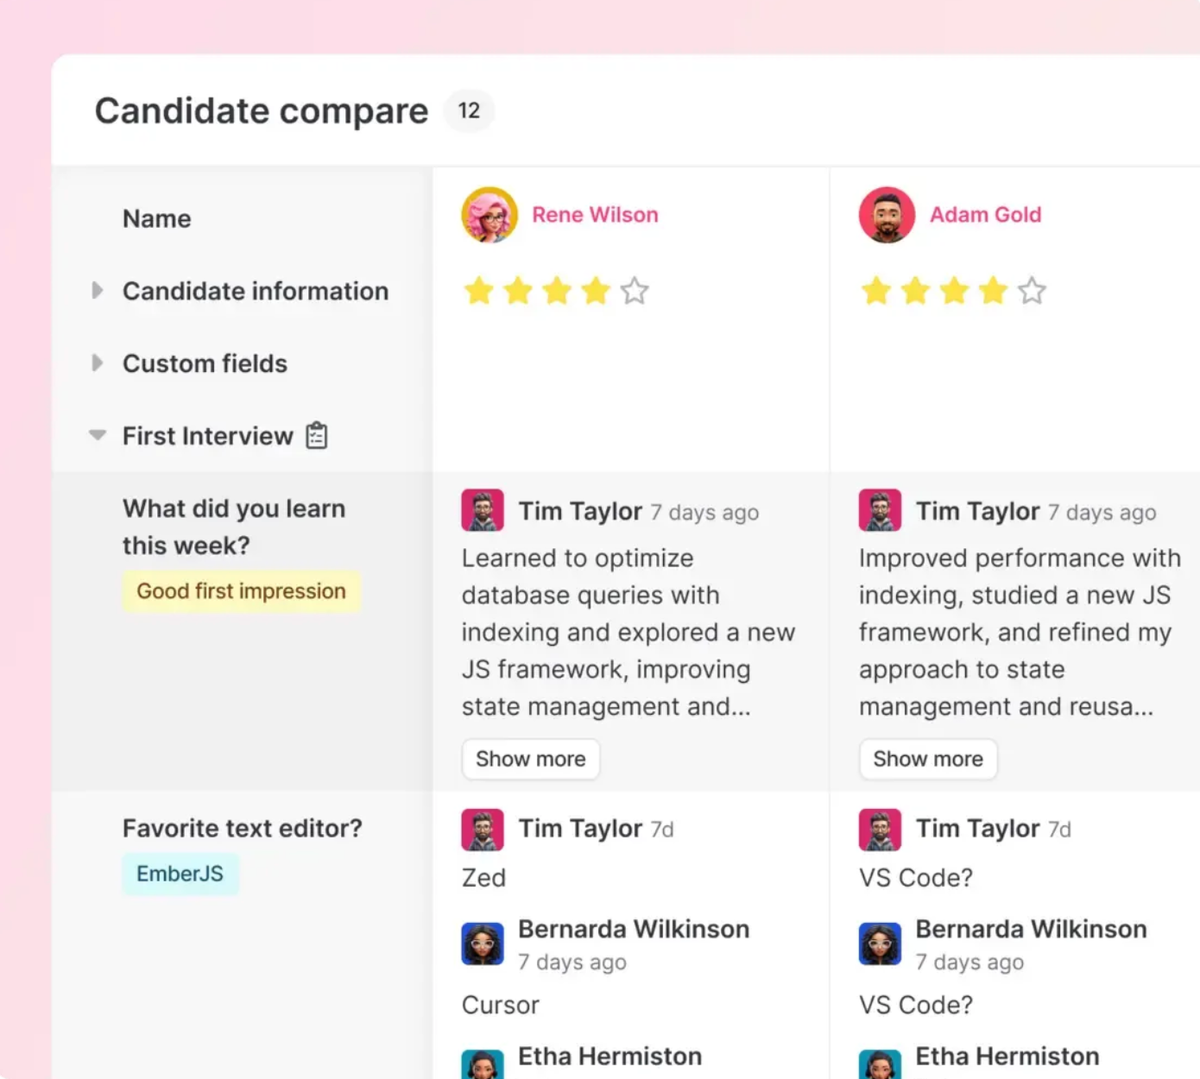The width and height of the screenshot is (1200, 1079).
Task: Expand the Candidate information section
Action: [x=97, y=291]
